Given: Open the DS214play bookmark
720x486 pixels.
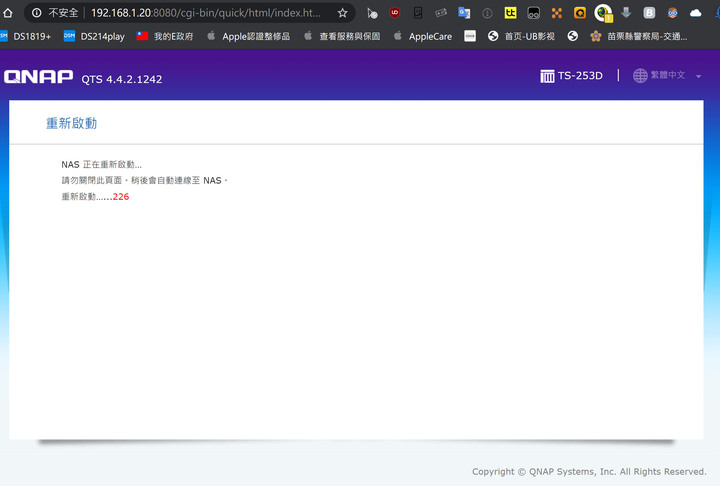Looking at the screenshot, I should (94, 36).
